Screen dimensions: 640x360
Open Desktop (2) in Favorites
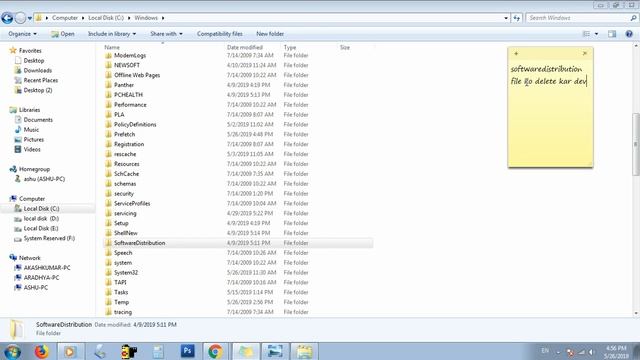[x=38, y=90]
